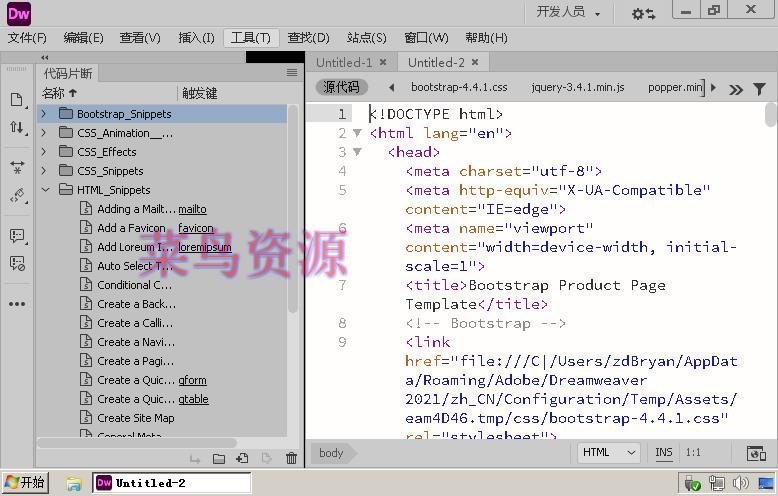Remove comment icon in left toolbar
Image resolution: width=778 pixels, height=496 pixels.
pyautogui.click(x=17, y=263)
